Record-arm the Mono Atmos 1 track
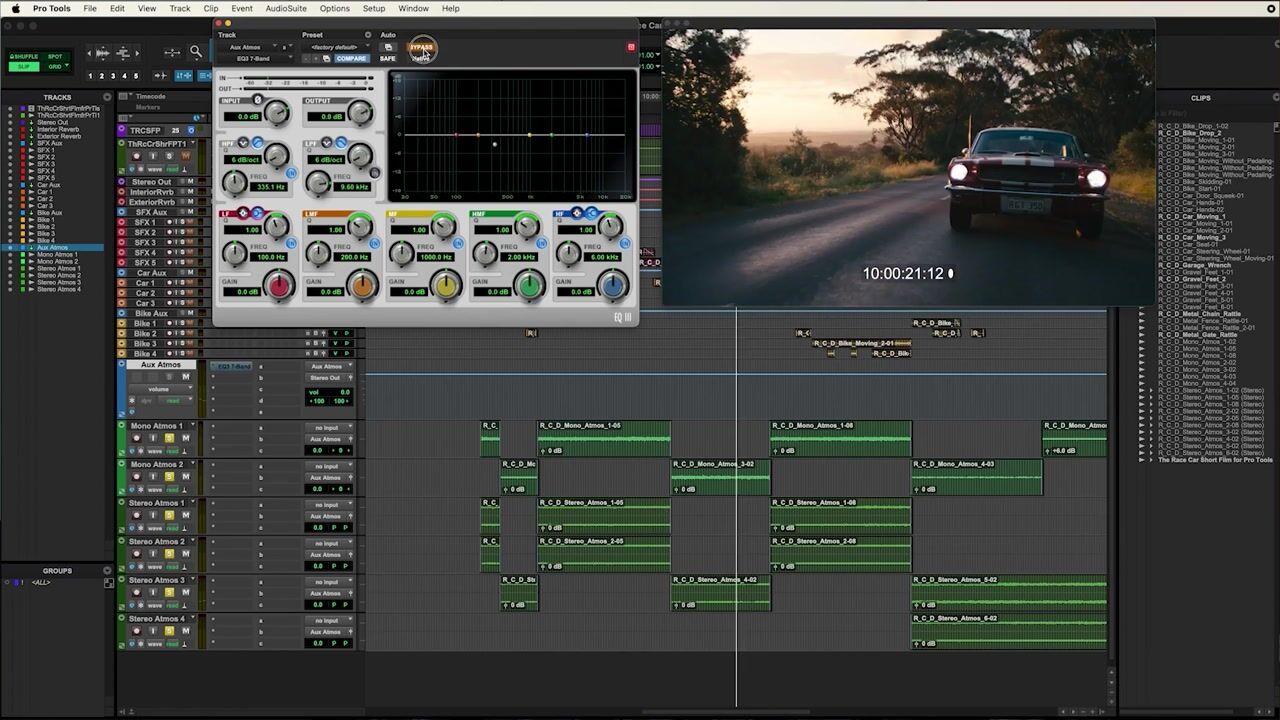The height and width of the screenshot is (720, 1280). [136, 438]
